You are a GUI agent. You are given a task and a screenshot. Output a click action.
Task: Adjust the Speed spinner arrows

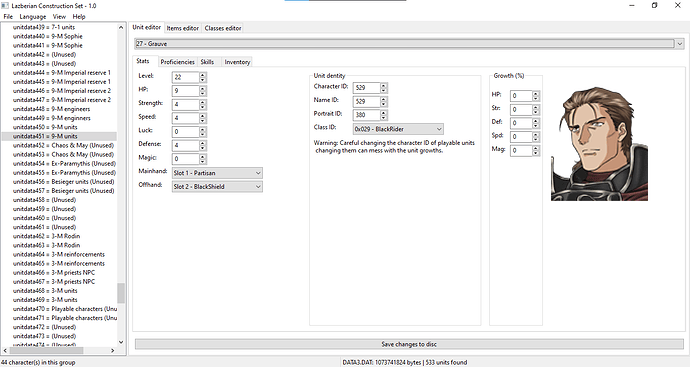click(x=202, y=118)
